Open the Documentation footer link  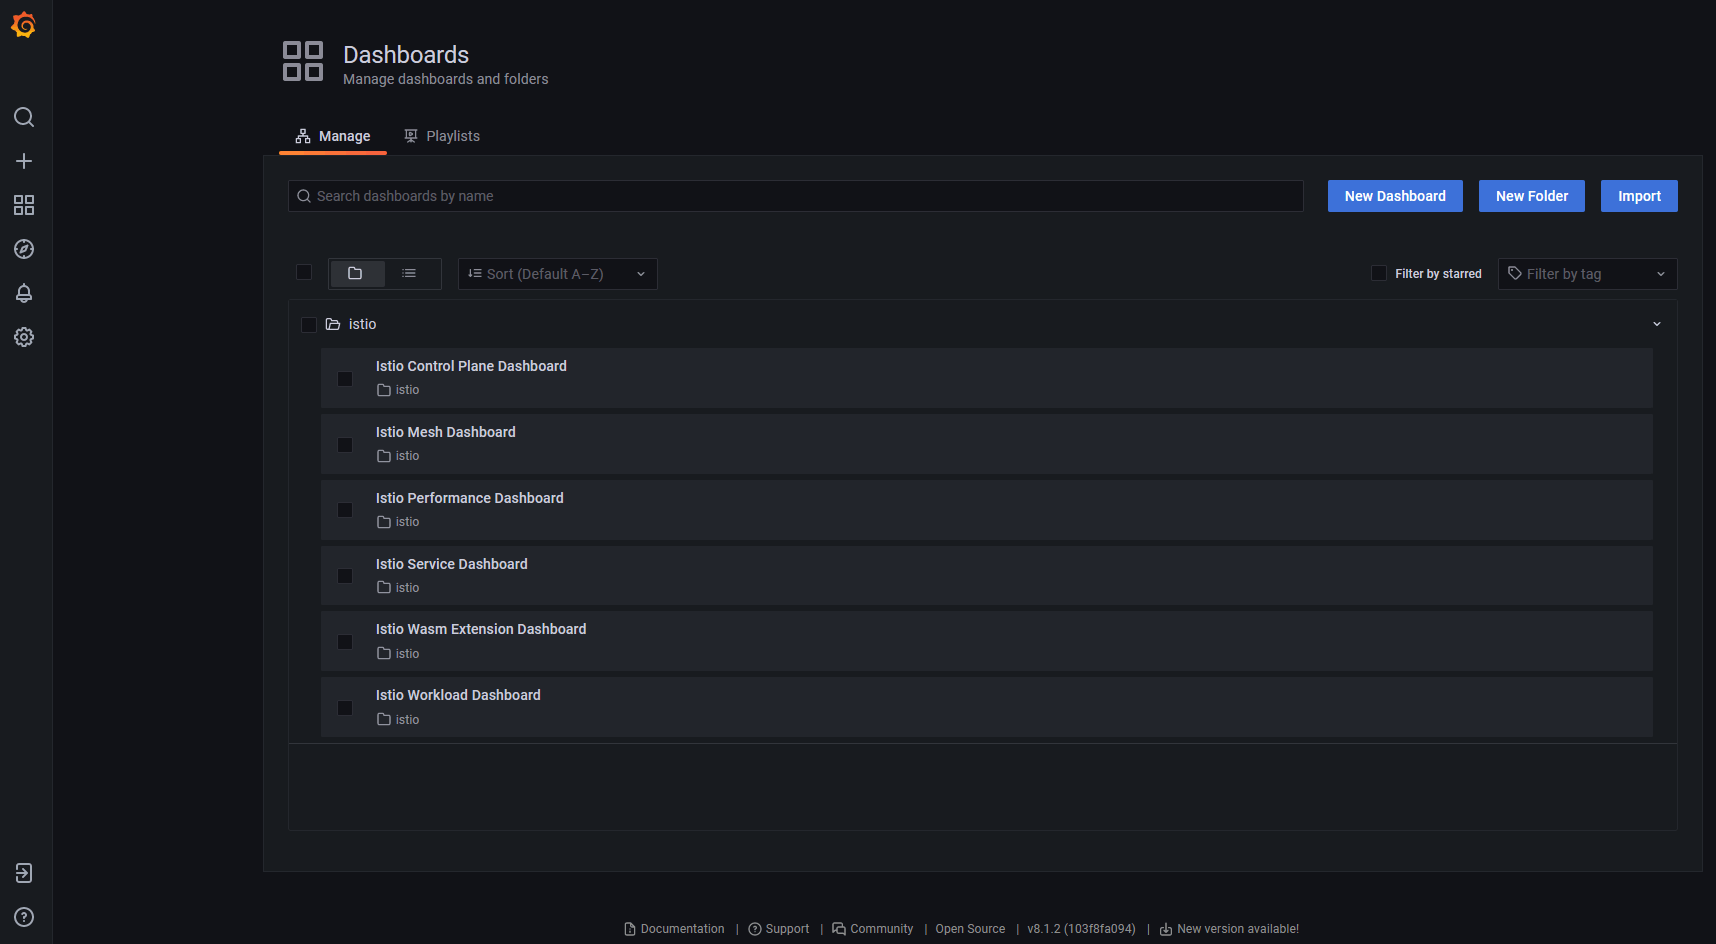pyautogui.click(x=674, y=929)
